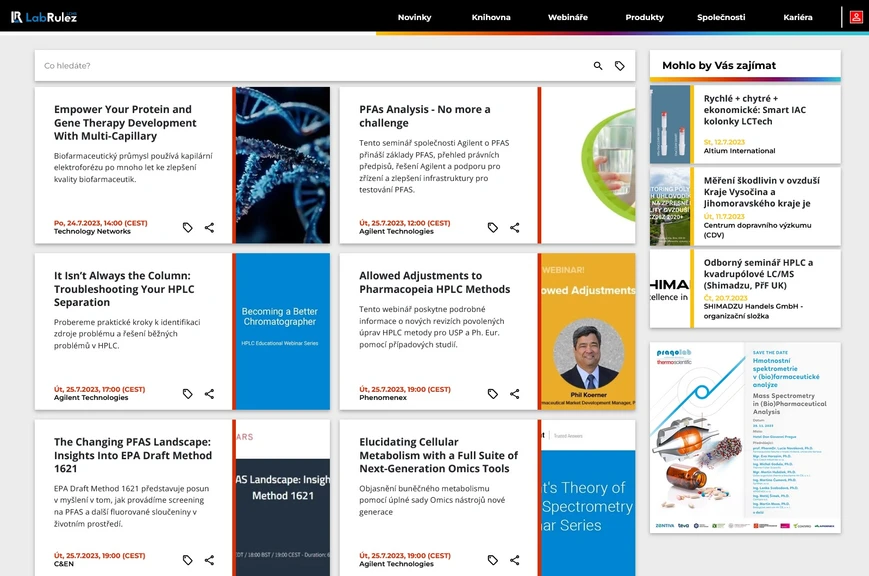The height and width of the screenshot is (576, 869).
Task: Open the Knihovna menu item
Action: pyautogui.click(x=491, y=17)
